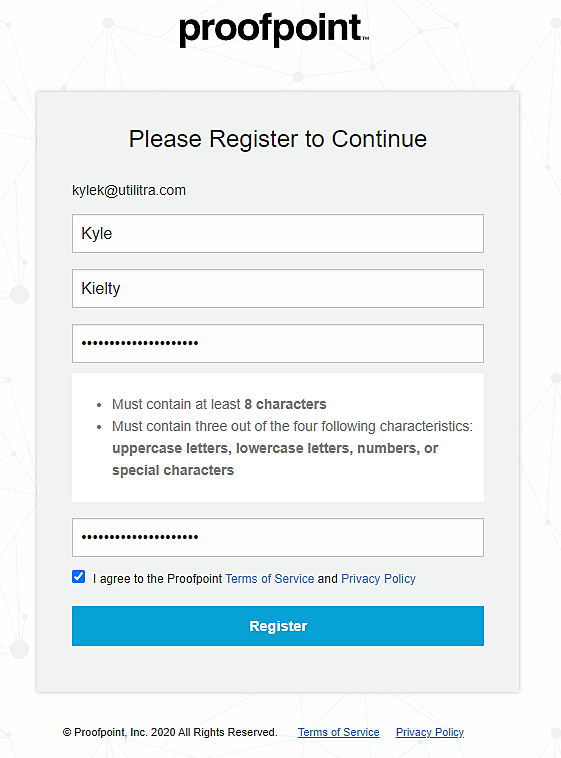Open the footer Privacy Policy link
Image resolution: width=561 pixels, height=758 pixels.
[430, 732]
